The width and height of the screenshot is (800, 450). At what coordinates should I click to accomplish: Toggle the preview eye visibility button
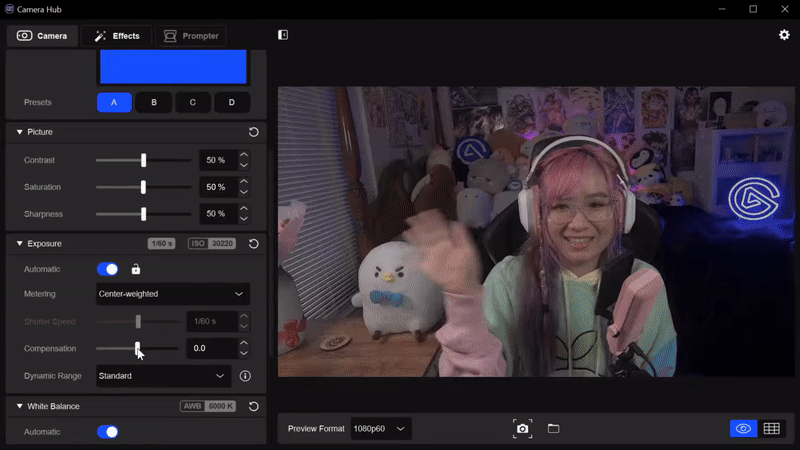coord(743,429)
